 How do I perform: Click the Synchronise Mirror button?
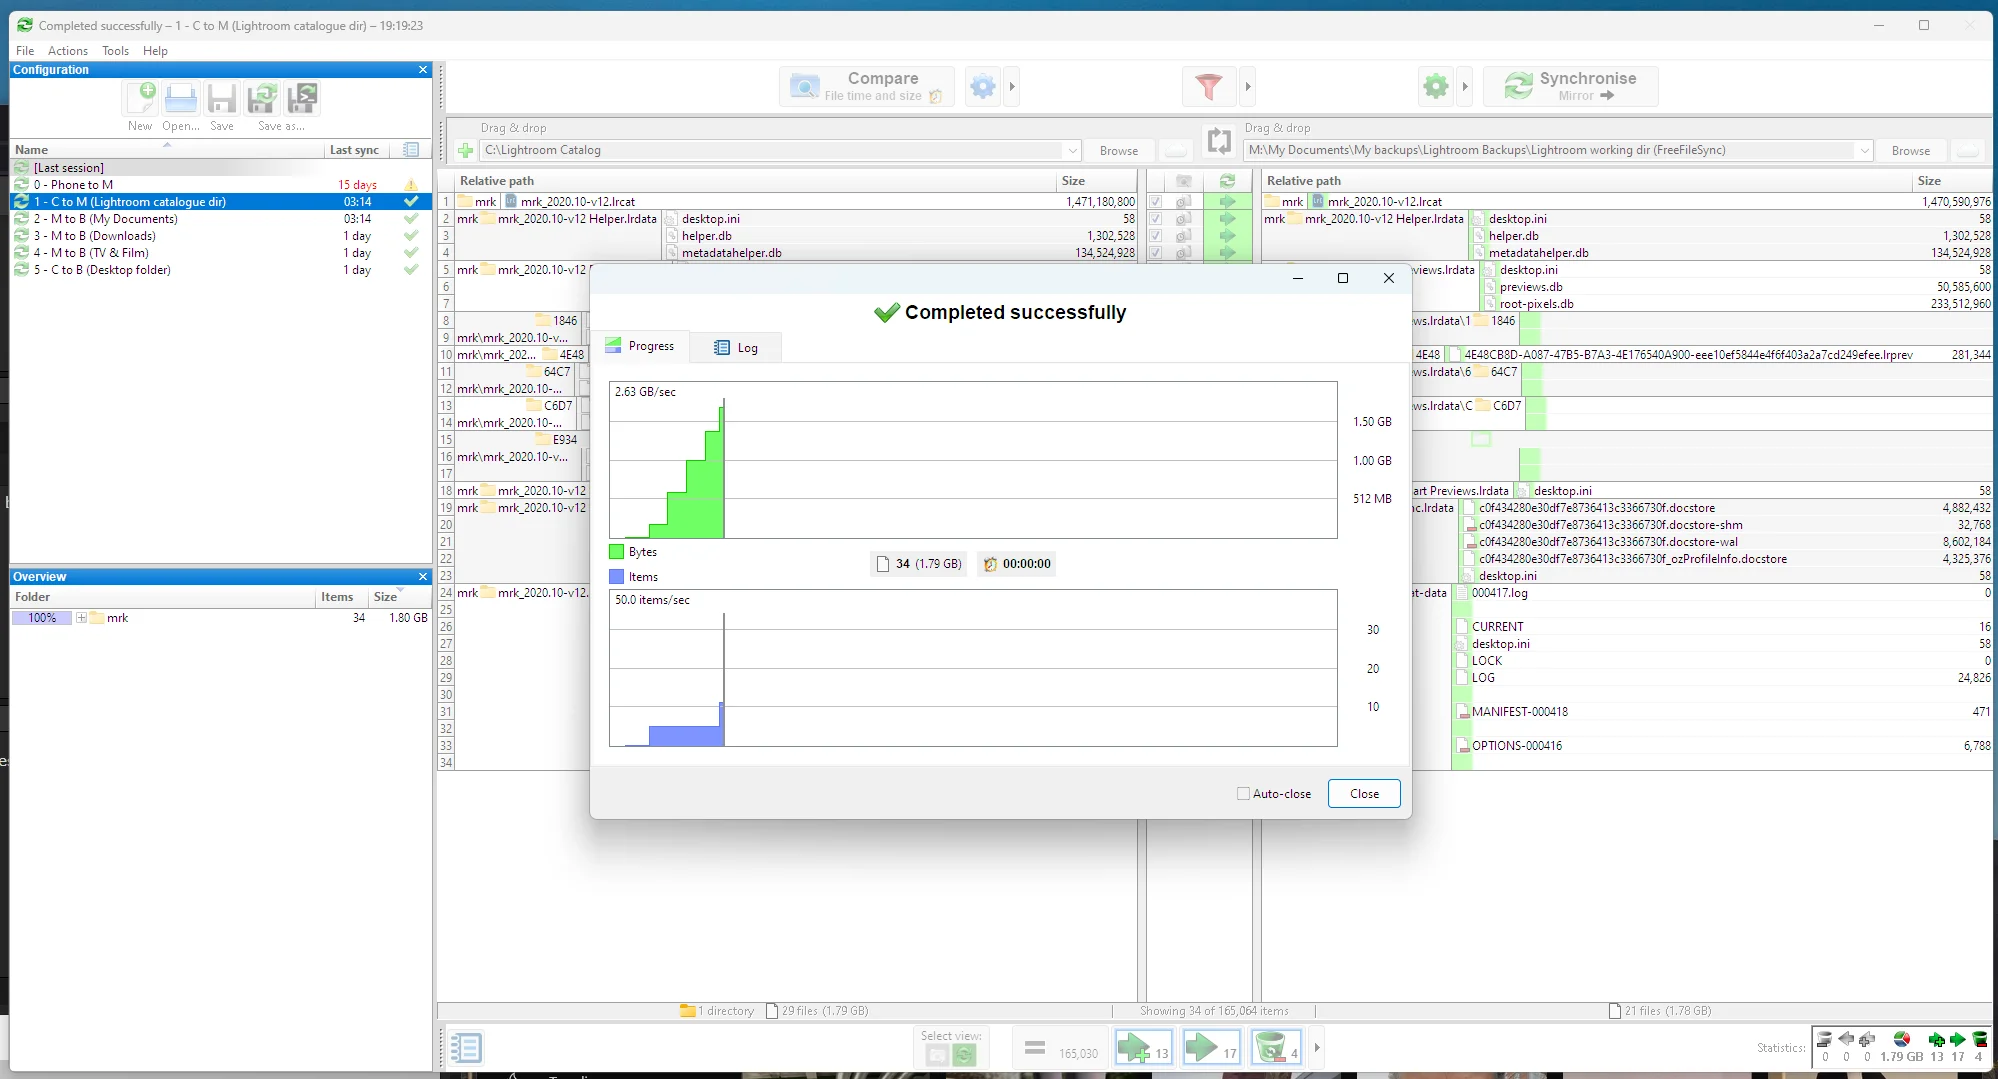(x=1571, y=87)
